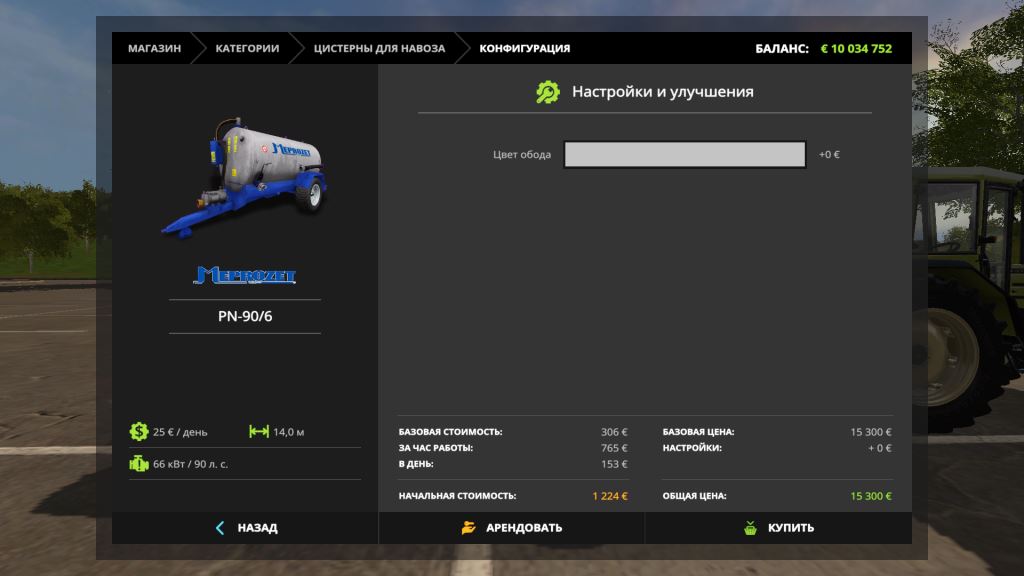1024x576 pixels.
Task: Select the КОНФИГУРАЦИЯ breadcrumb
Action: 525,48
